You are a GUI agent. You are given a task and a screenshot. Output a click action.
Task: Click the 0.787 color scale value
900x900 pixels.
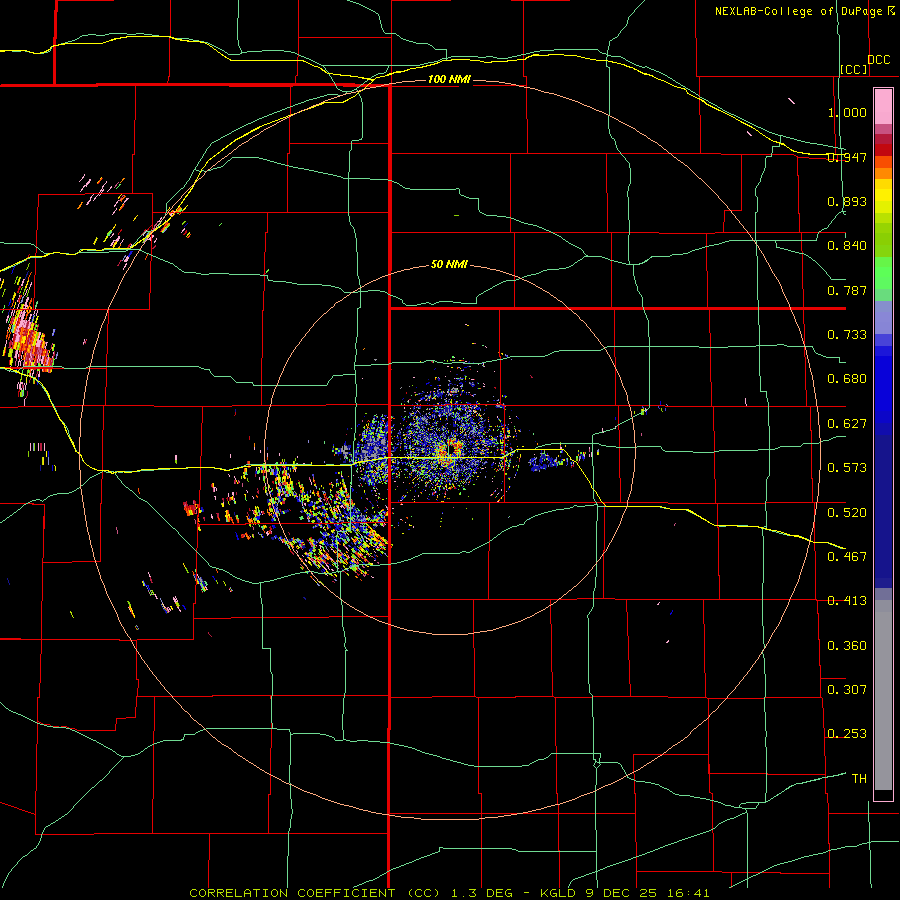[847, 290]
